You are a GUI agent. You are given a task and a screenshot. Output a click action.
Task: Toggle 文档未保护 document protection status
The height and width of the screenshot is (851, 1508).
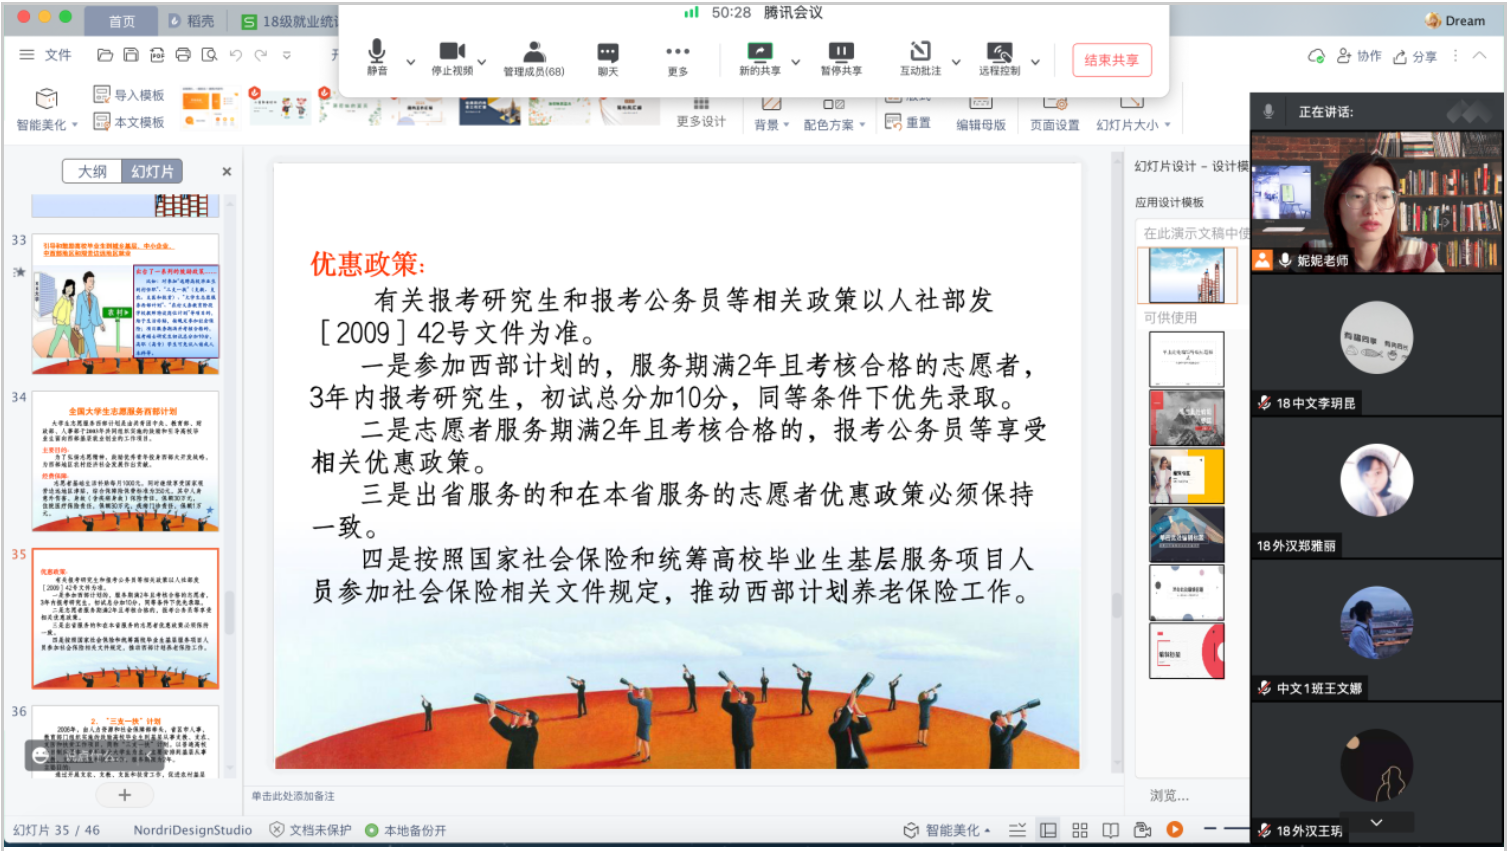click(310, 830)
